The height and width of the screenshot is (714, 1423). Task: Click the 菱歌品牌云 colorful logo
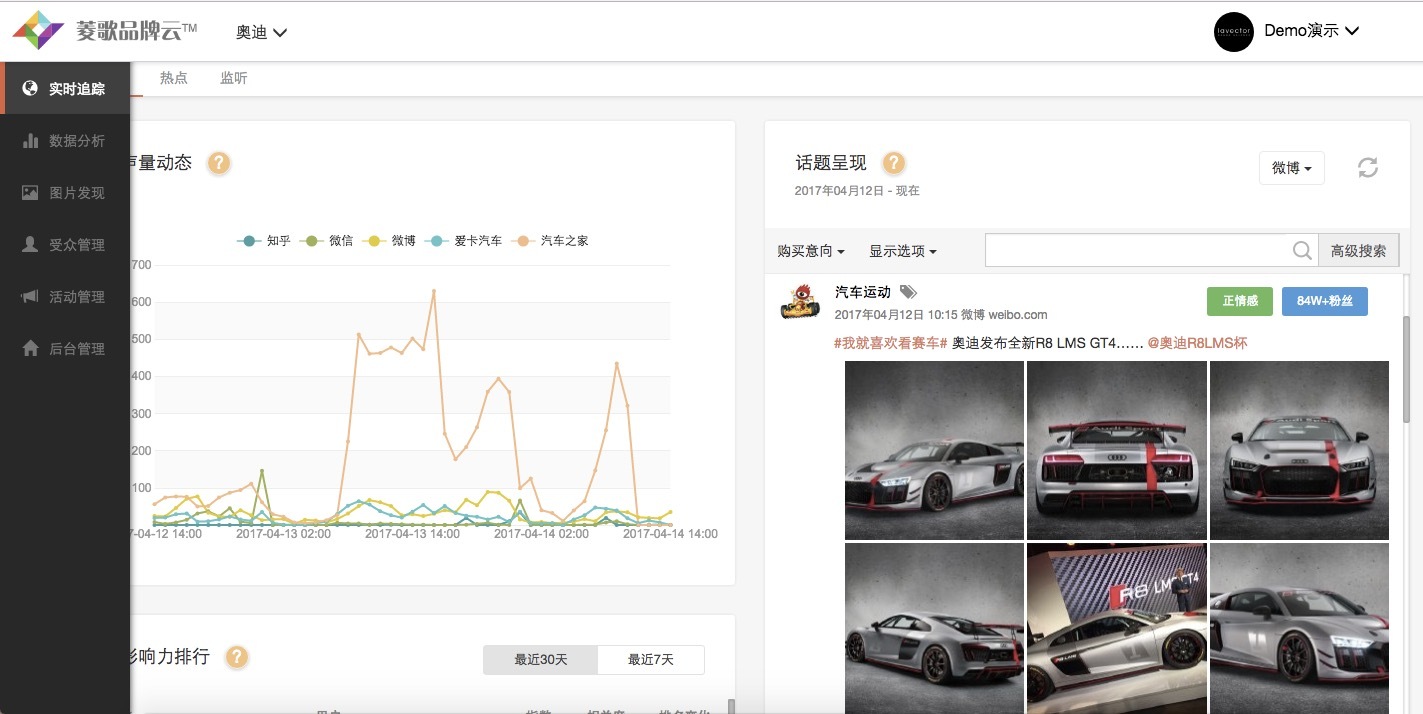(x=38, y=30)
